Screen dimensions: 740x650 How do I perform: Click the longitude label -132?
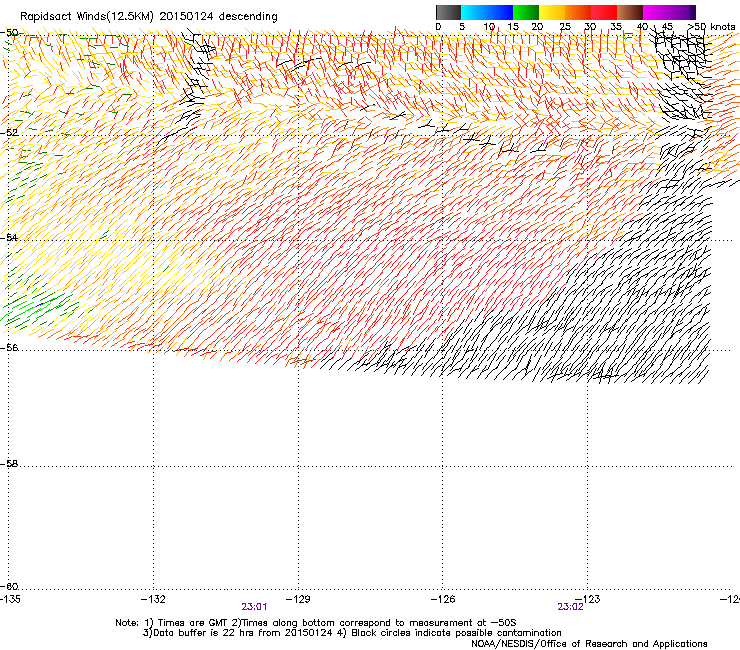pos(154,599)
